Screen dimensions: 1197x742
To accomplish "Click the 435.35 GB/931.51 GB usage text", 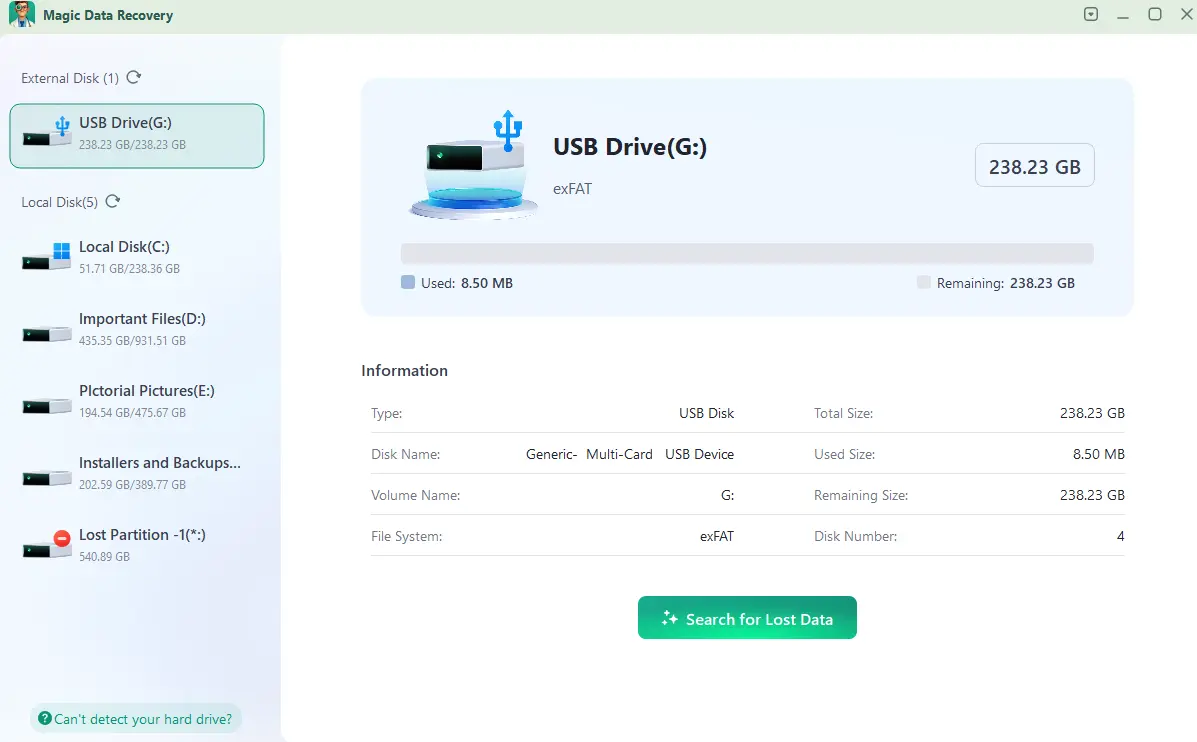I will coord(132,340).
